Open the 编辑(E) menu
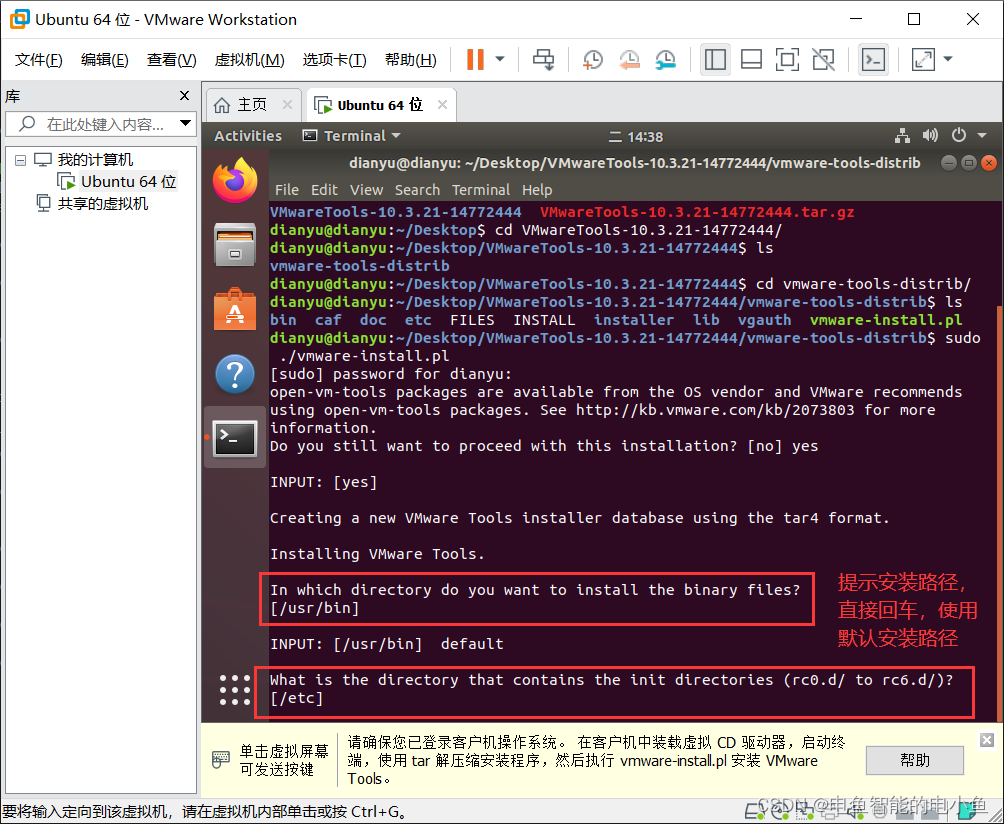Screen dimensions: 1004x824 104,60
